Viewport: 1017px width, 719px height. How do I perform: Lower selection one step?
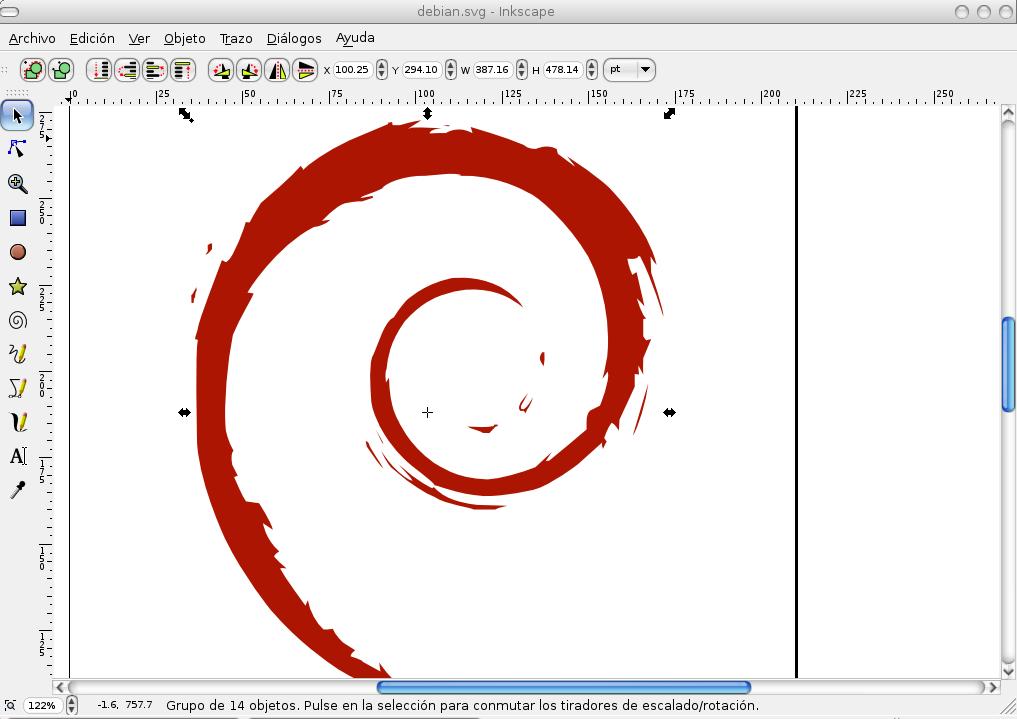[x=127, y=69]
